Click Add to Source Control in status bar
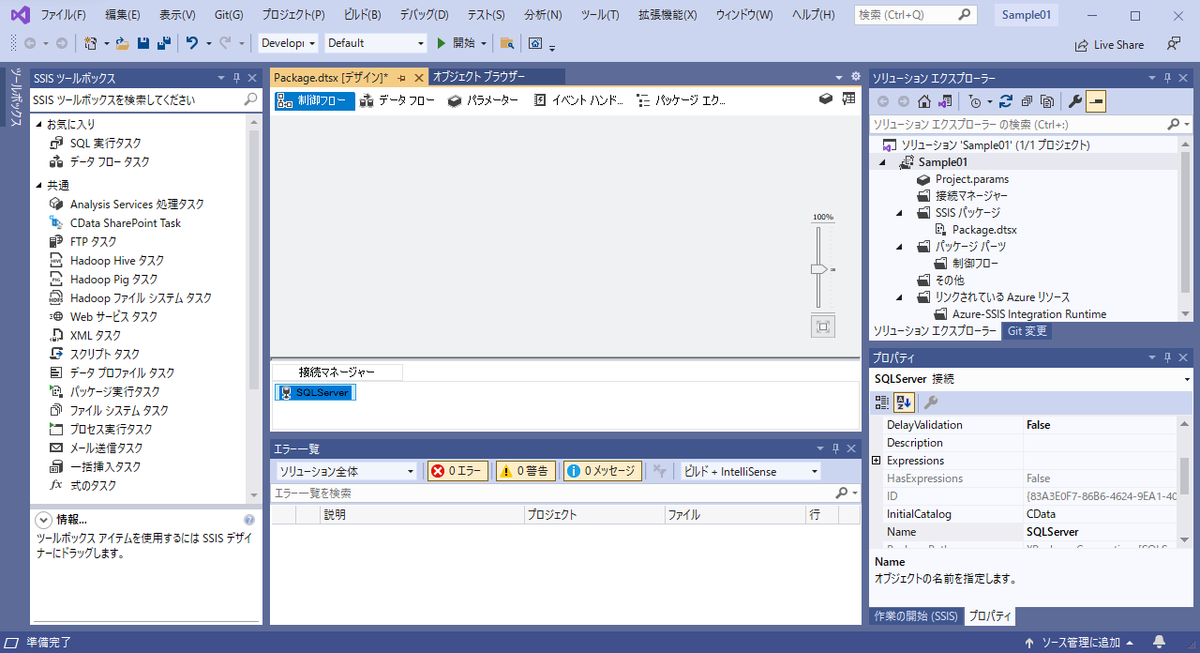Image resolution: width=1200 pixels, height=653 pixels. click(1080, 642)
